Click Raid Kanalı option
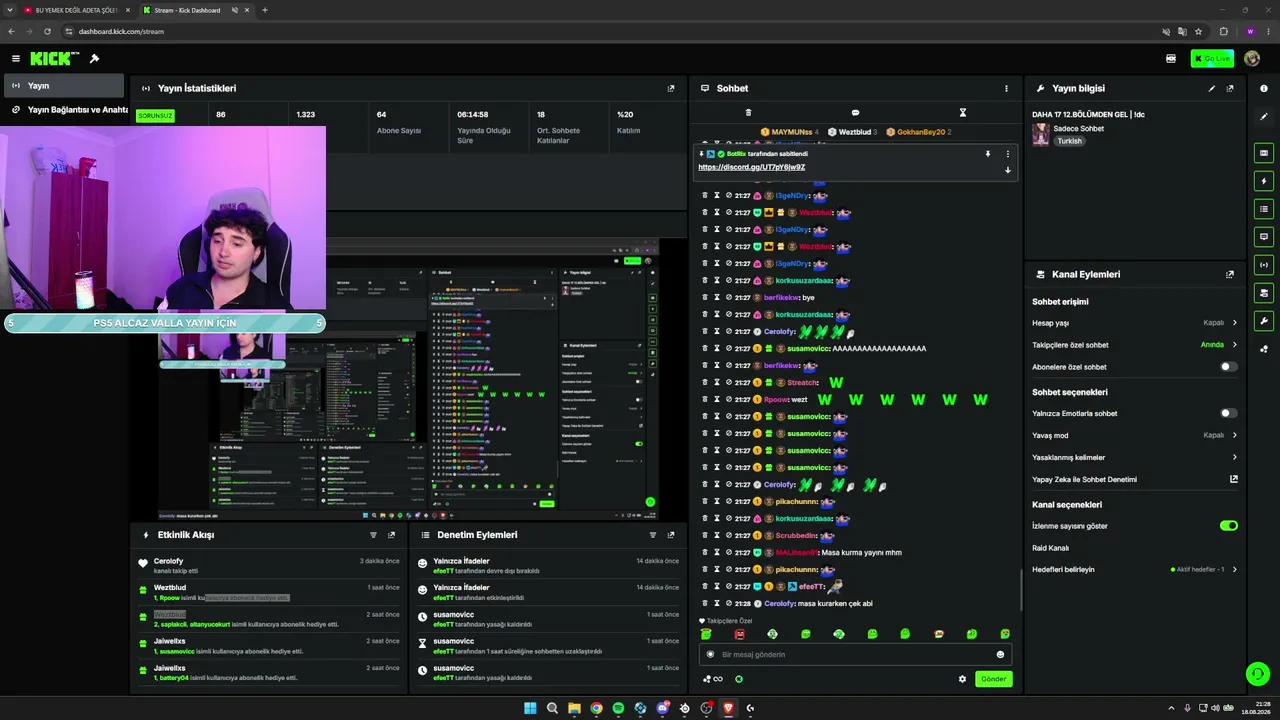1280x720 pixels. pyautogui.click(x=1050, y=548)
